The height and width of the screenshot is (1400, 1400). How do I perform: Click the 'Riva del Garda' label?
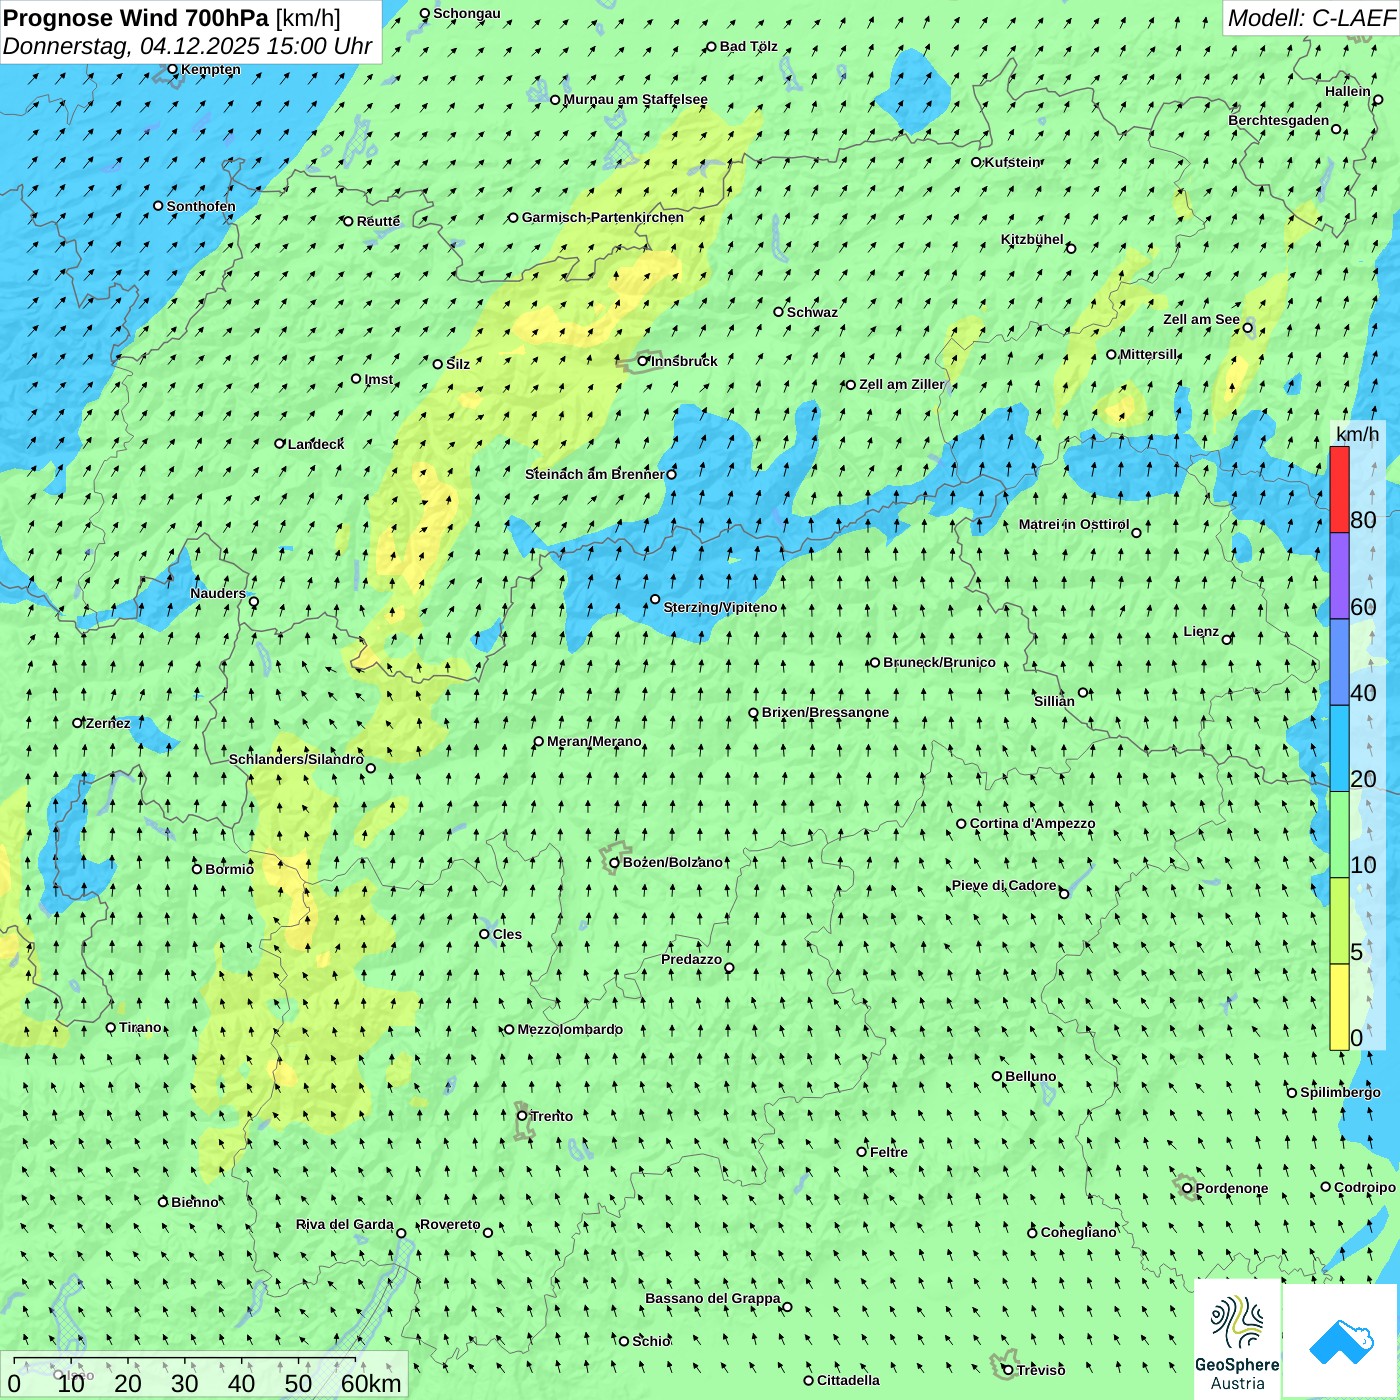pyautogui.click(x=345, y=1224)
